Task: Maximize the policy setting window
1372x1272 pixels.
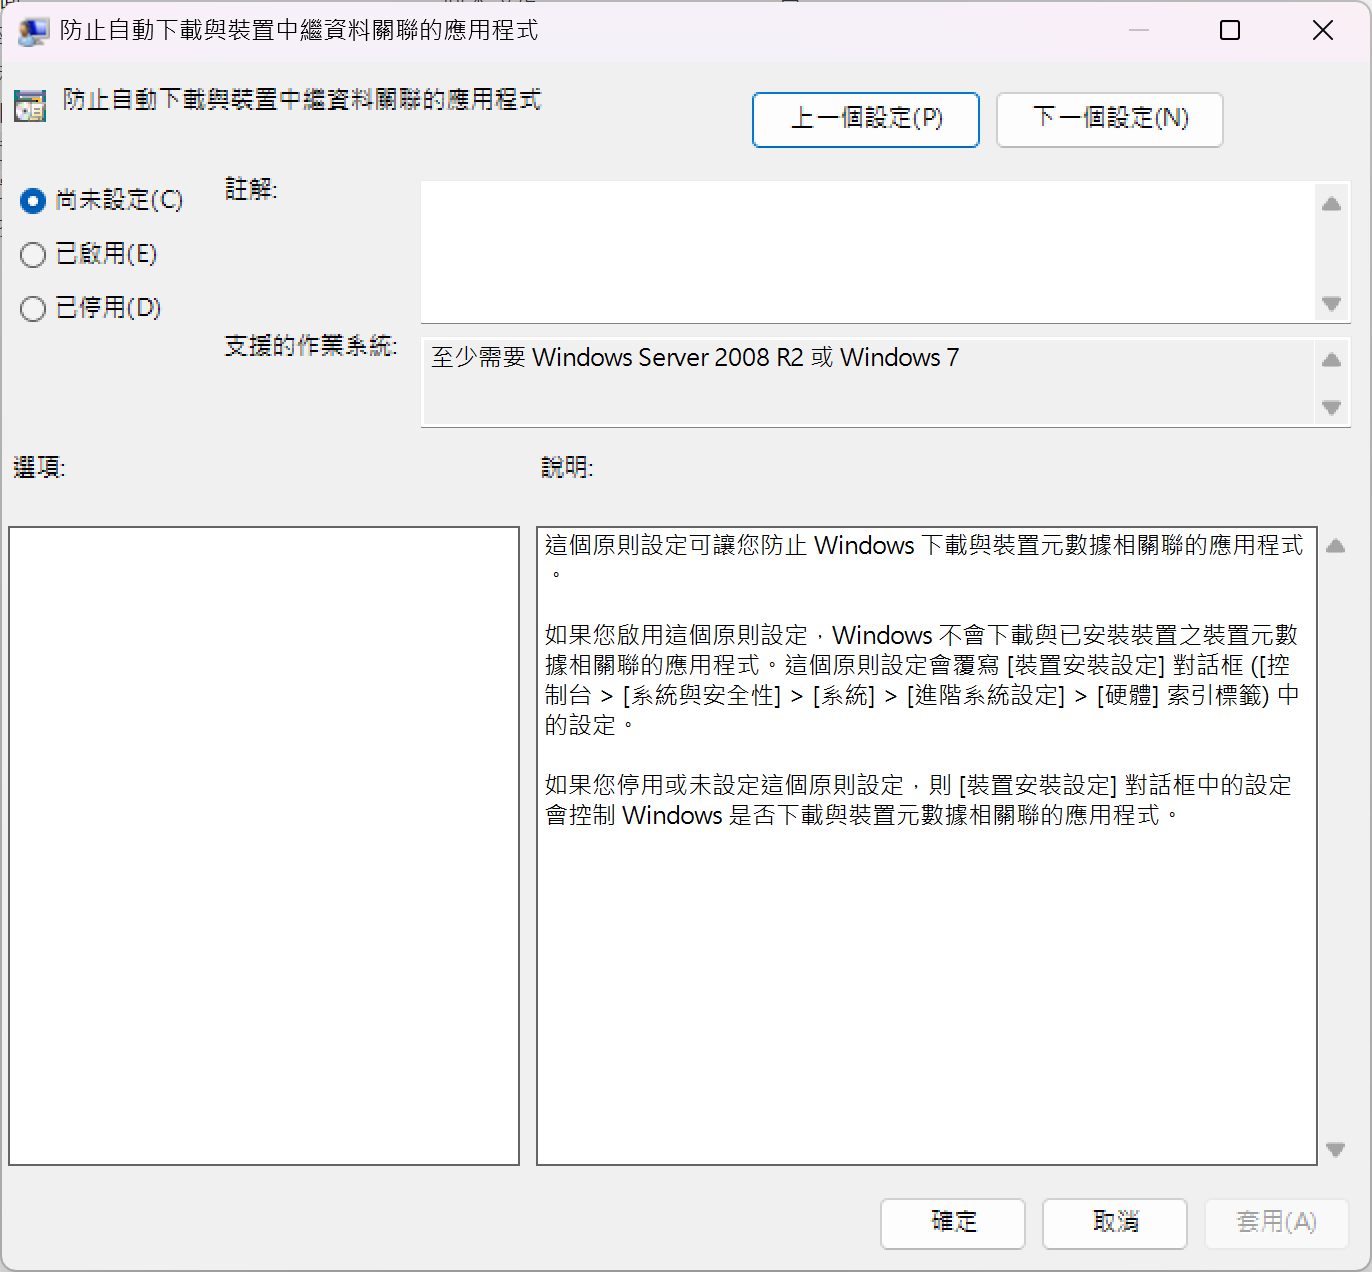Action: 1230,31
